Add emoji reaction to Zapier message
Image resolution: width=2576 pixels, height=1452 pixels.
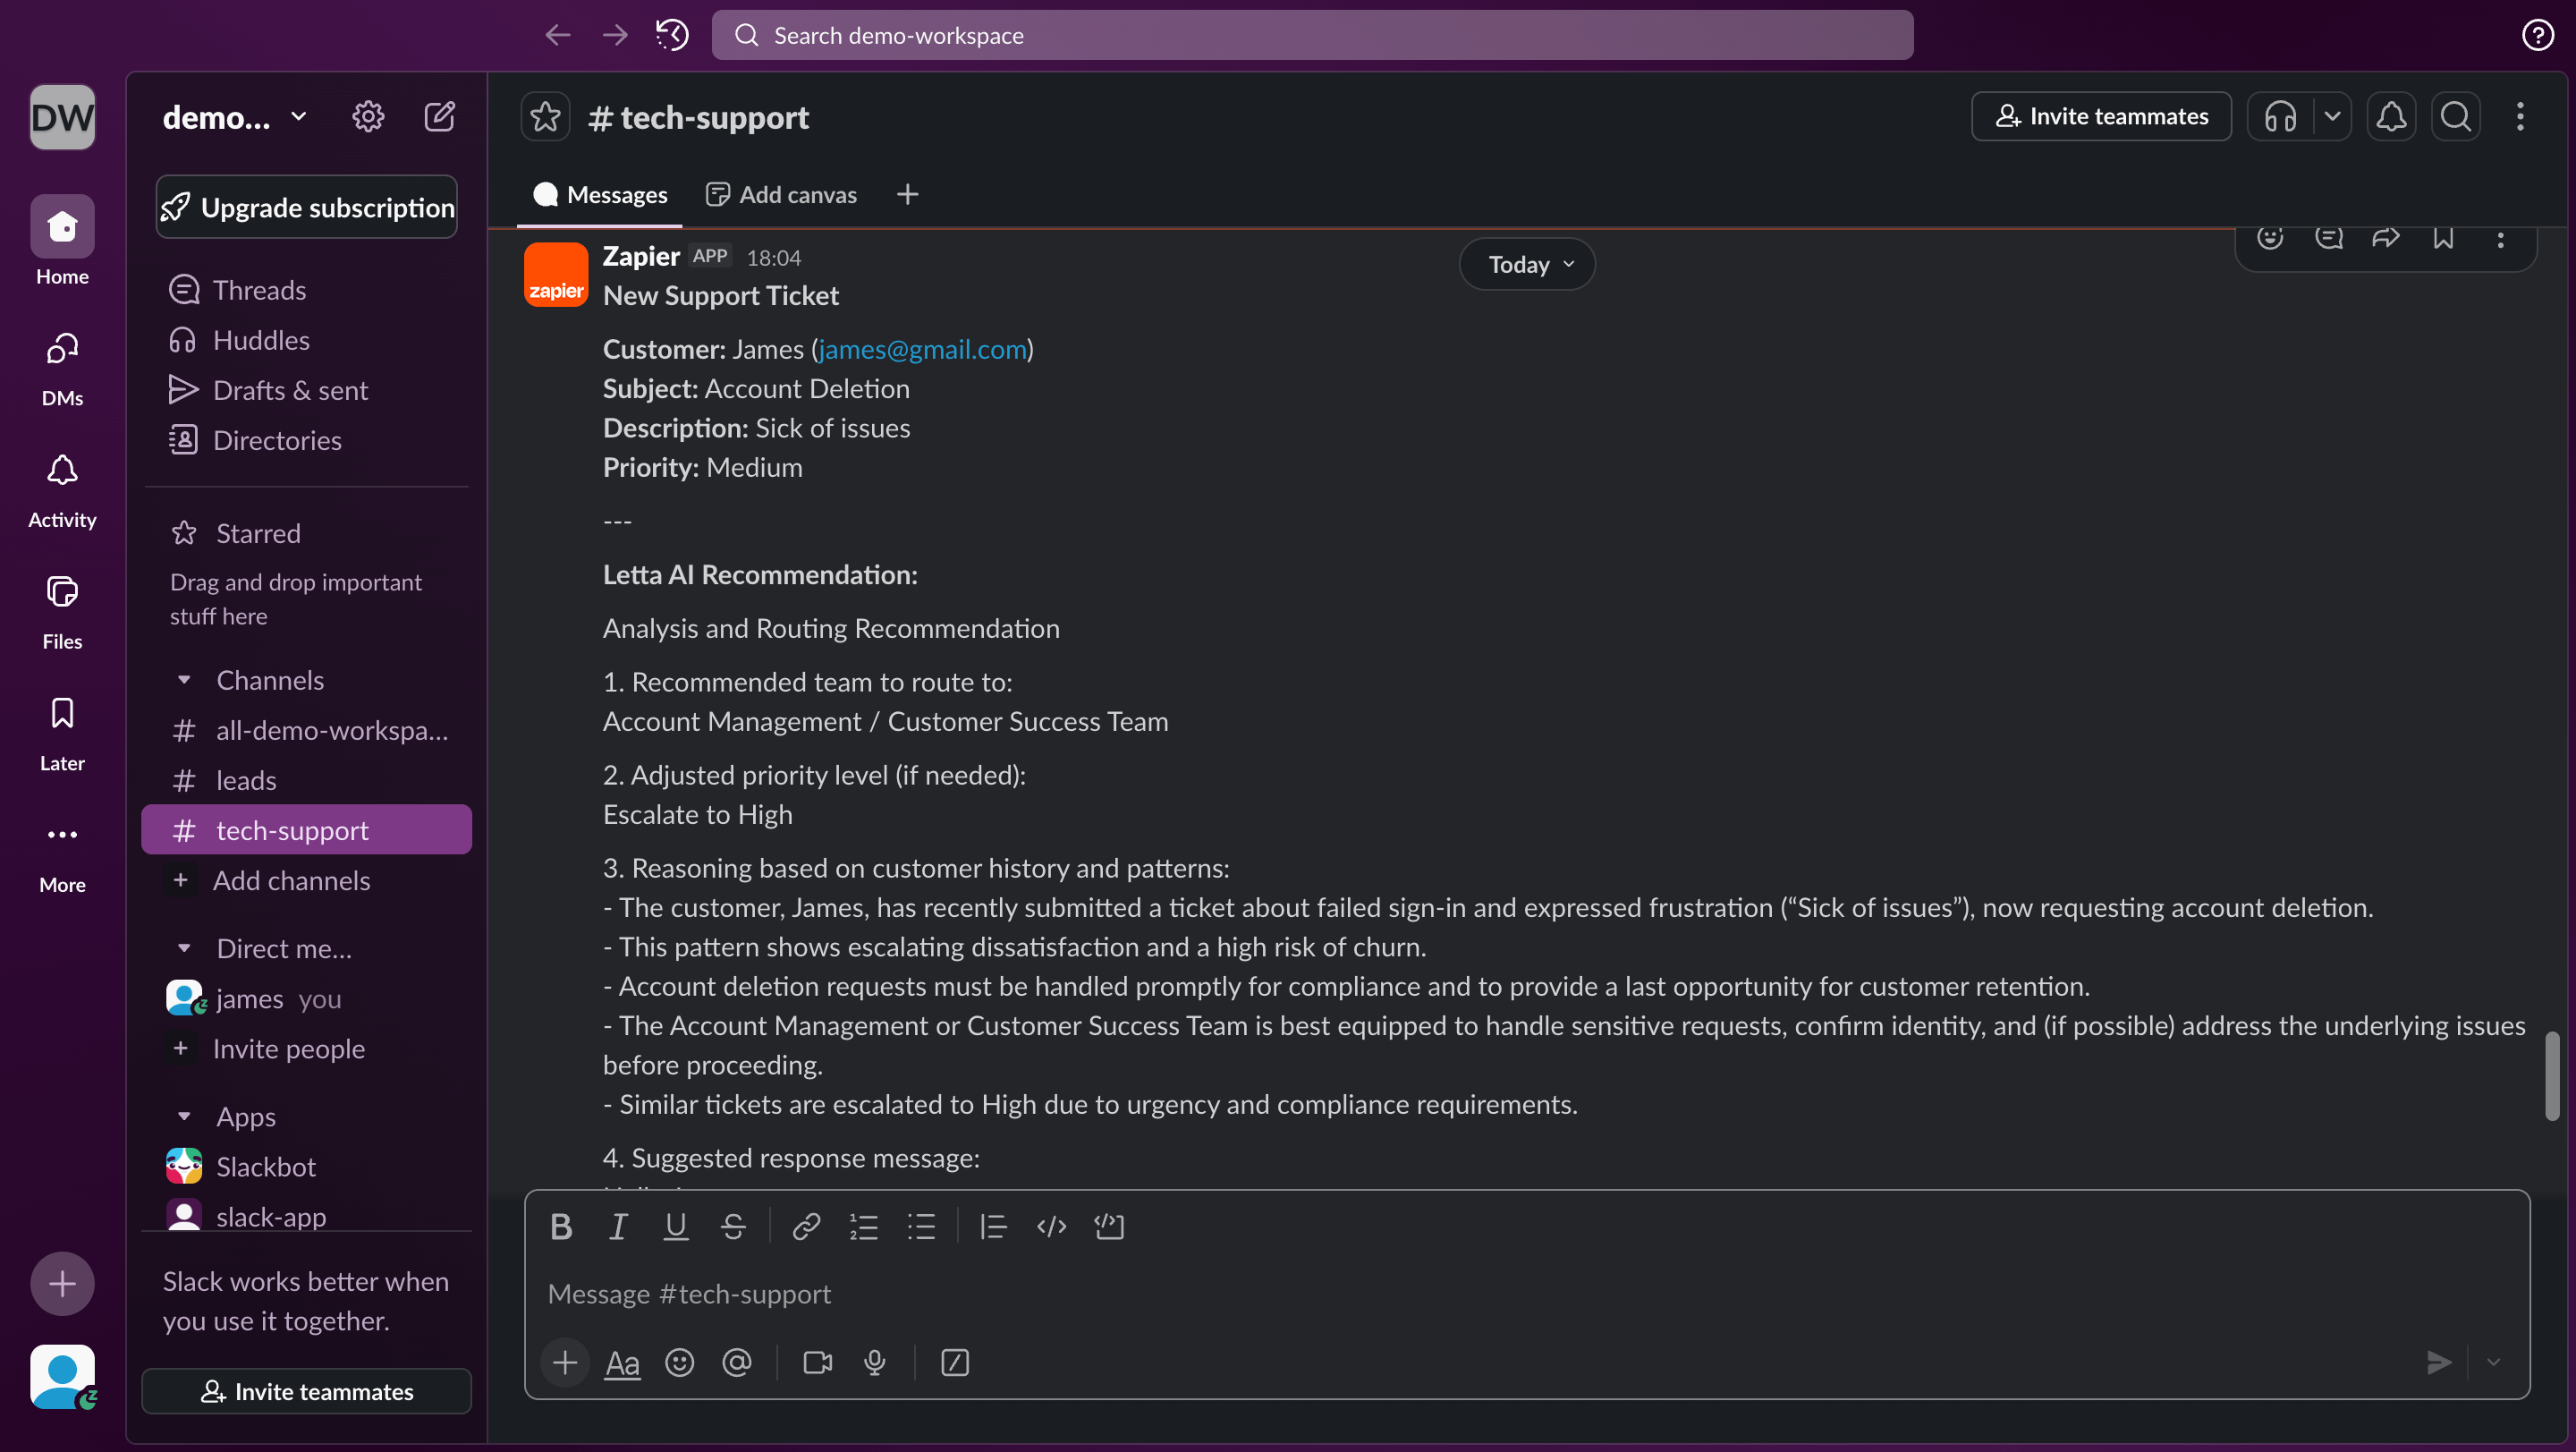click(2270, 238)
